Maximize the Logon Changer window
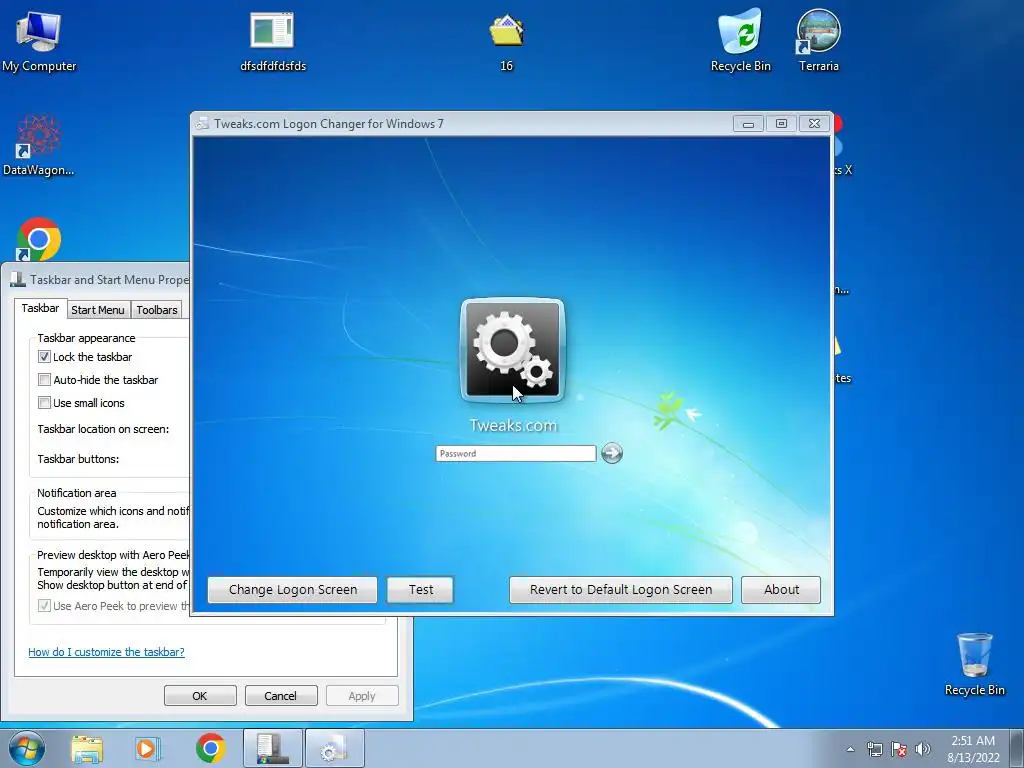The height and width of the screenshot is (768, 1024). coord(781,123)
